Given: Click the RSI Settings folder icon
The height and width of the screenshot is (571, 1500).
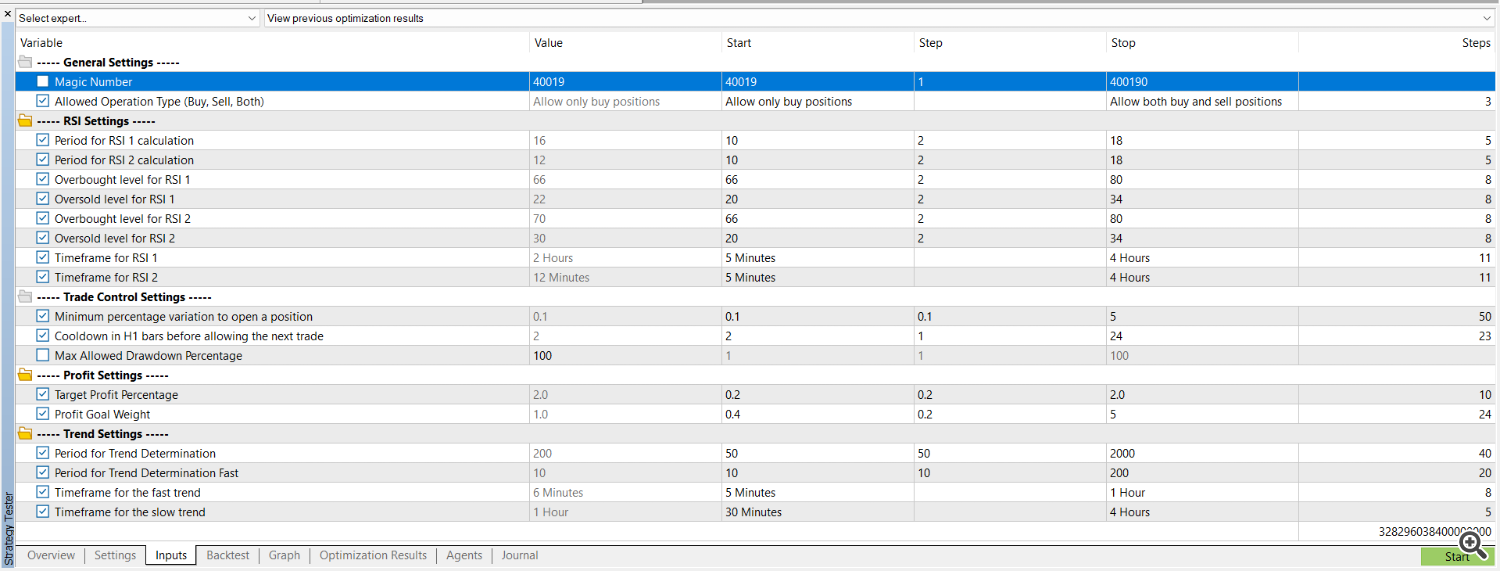Looking at the screenshot, I should pos(25,121).
